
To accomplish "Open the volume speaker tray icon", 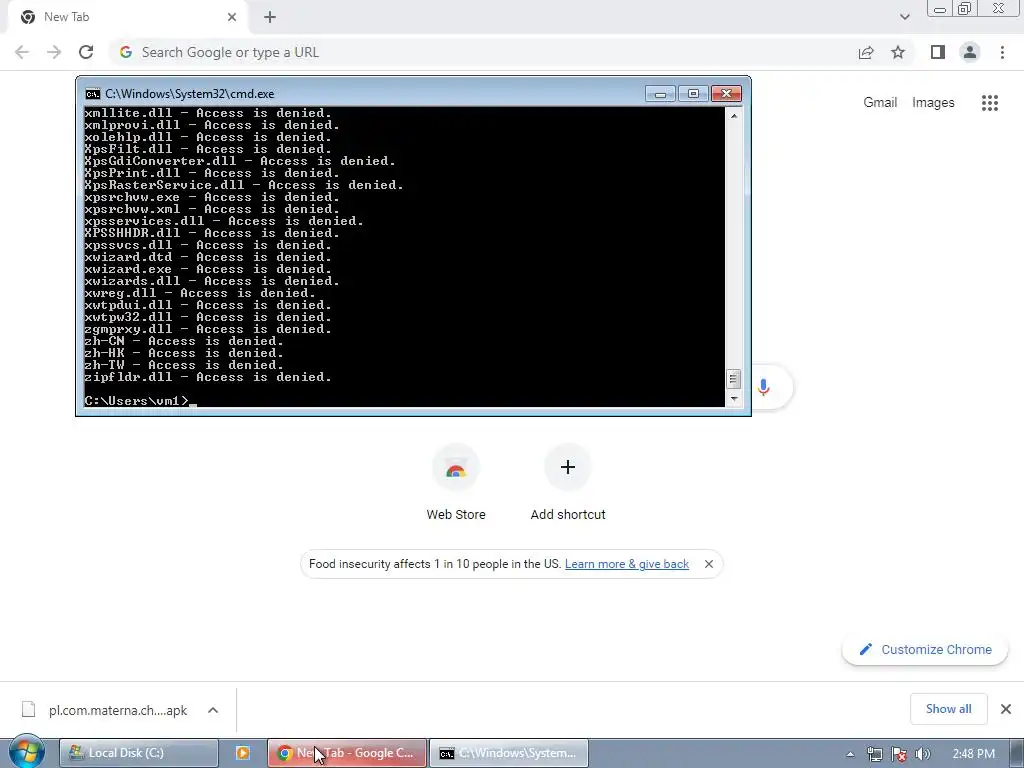I will [x=923, y=754].
